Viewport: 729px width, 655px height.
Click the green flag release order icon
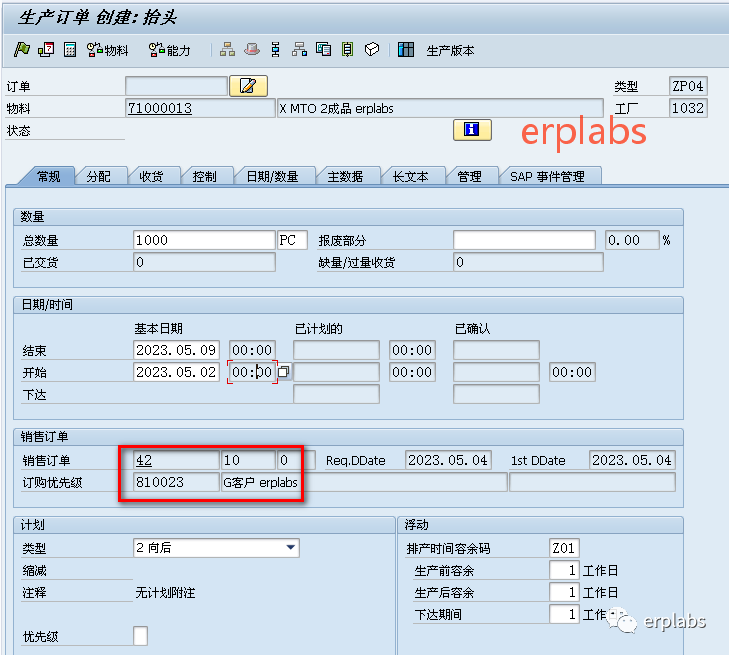[22, 49]
